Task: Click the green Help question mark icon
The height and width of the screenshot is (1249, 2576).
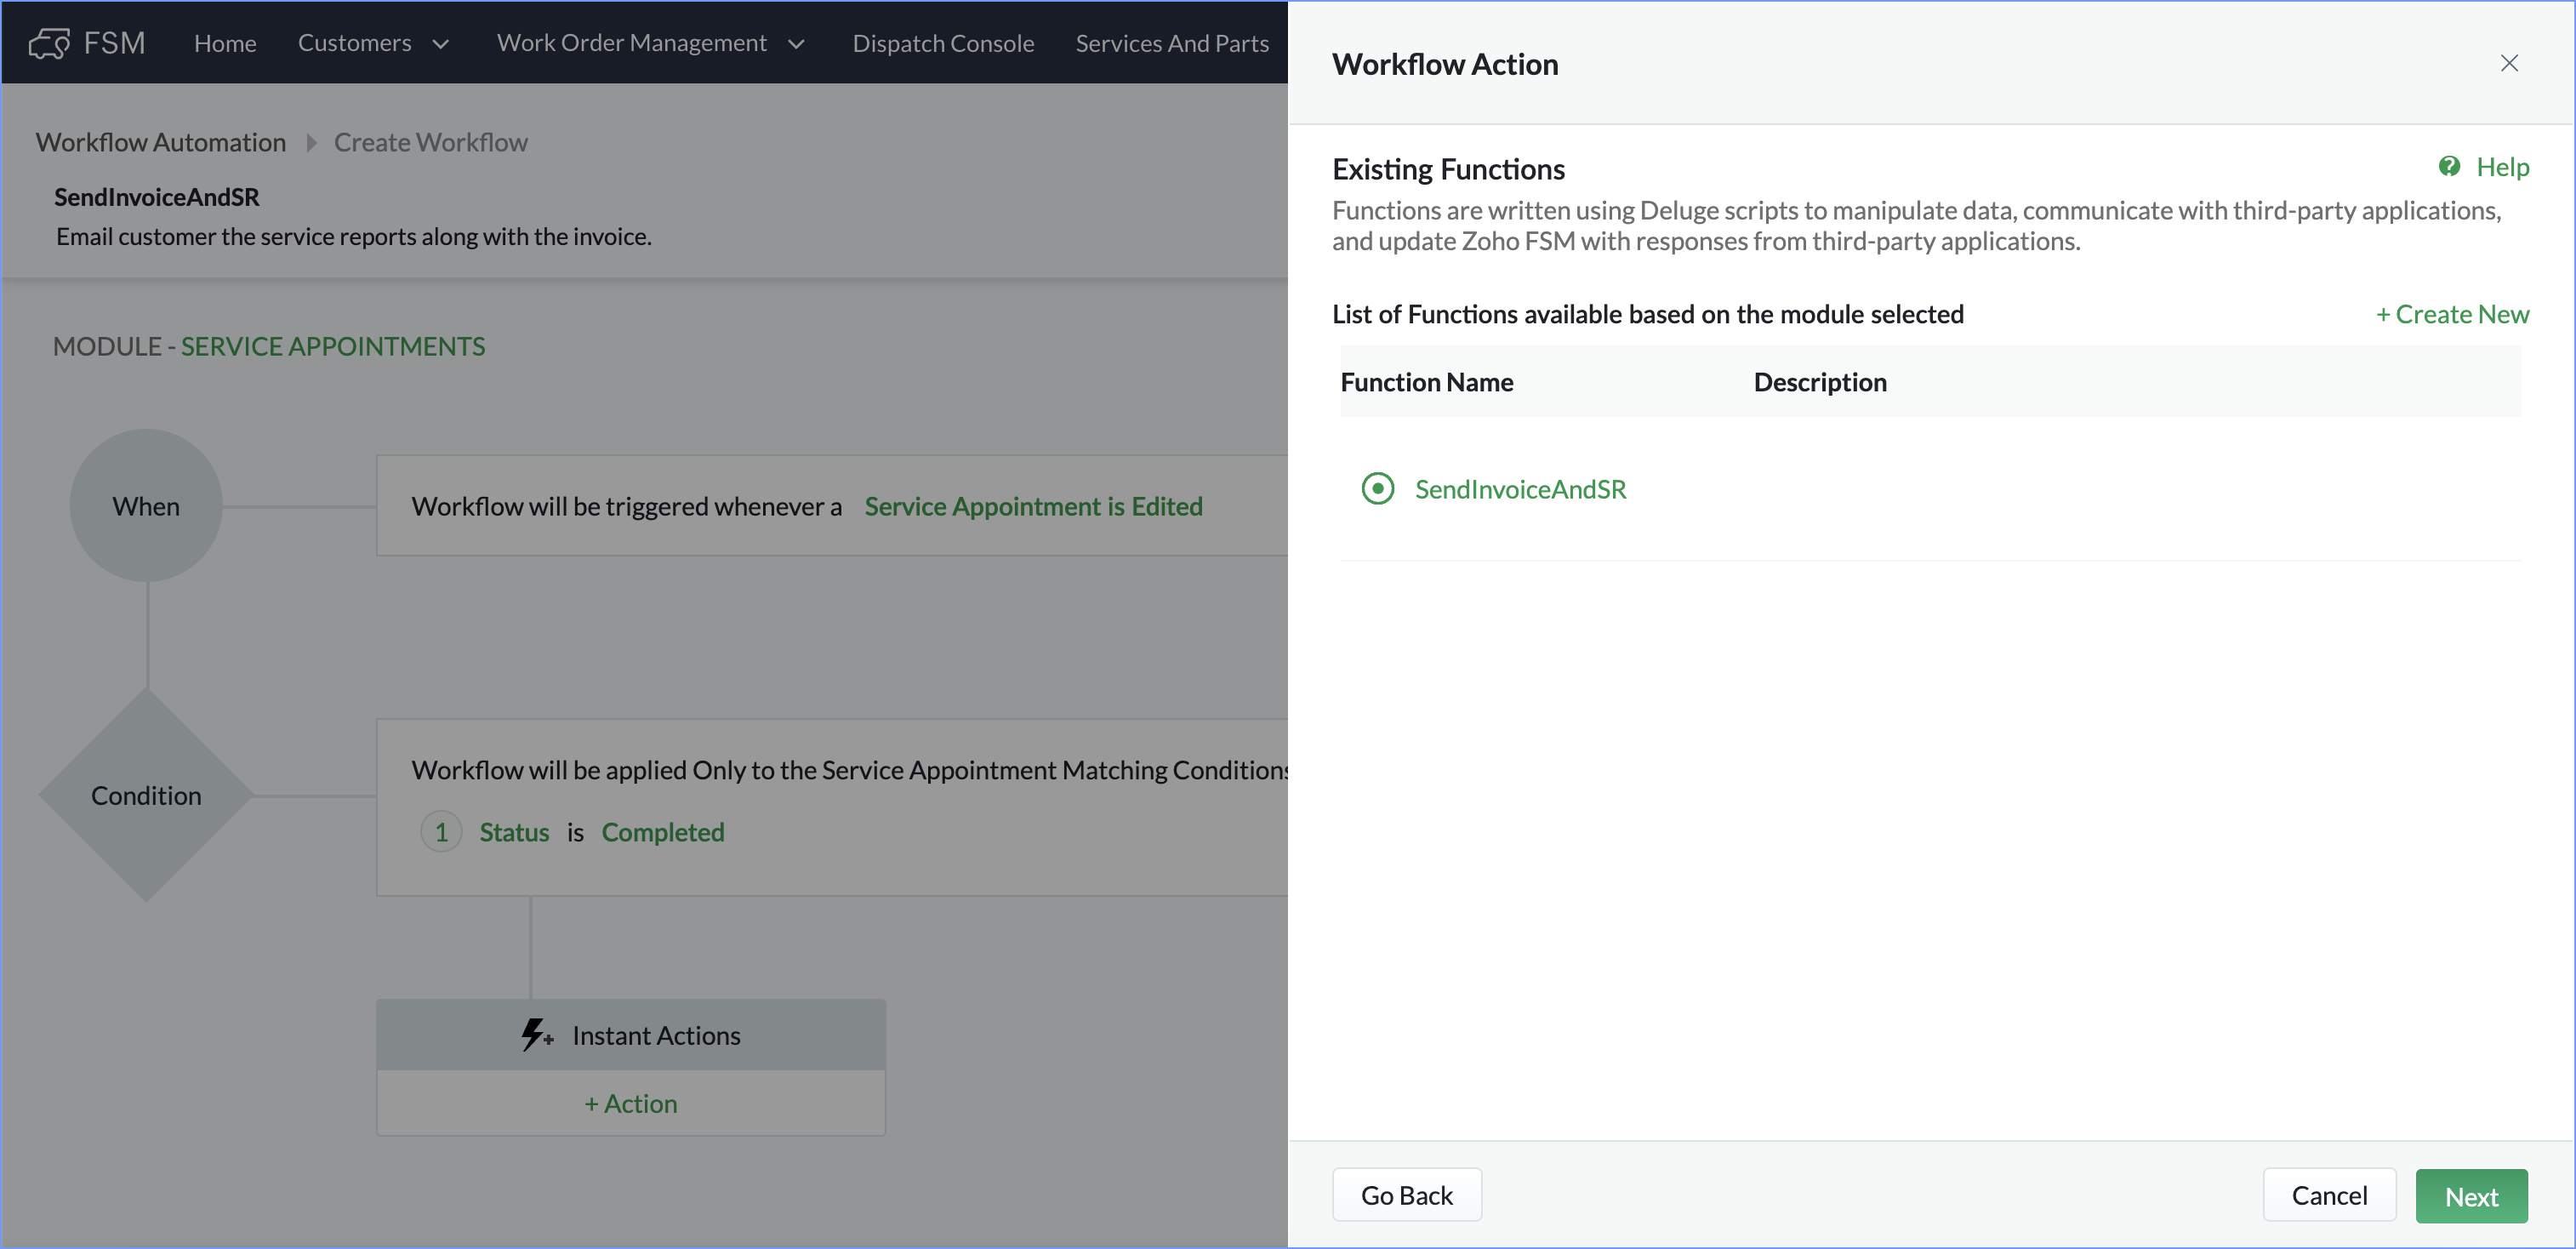Action: [2449, 167]
